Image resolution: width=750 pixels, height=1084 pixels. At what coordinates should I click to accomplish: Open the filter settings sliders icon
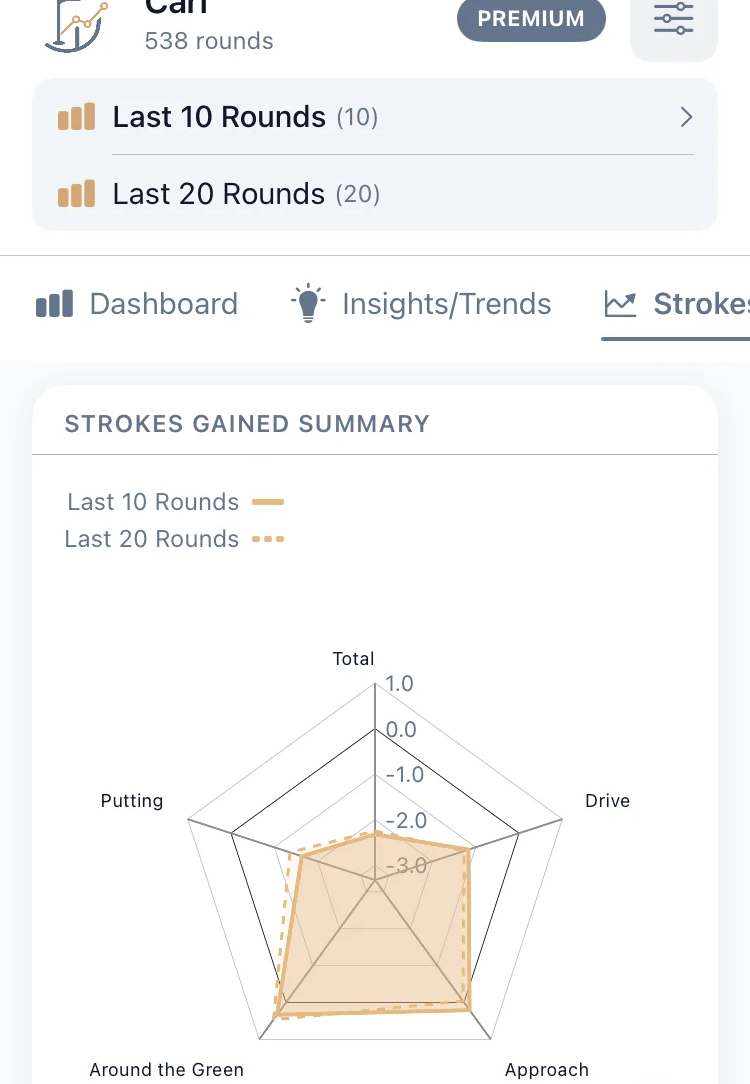tap(673, 18)
